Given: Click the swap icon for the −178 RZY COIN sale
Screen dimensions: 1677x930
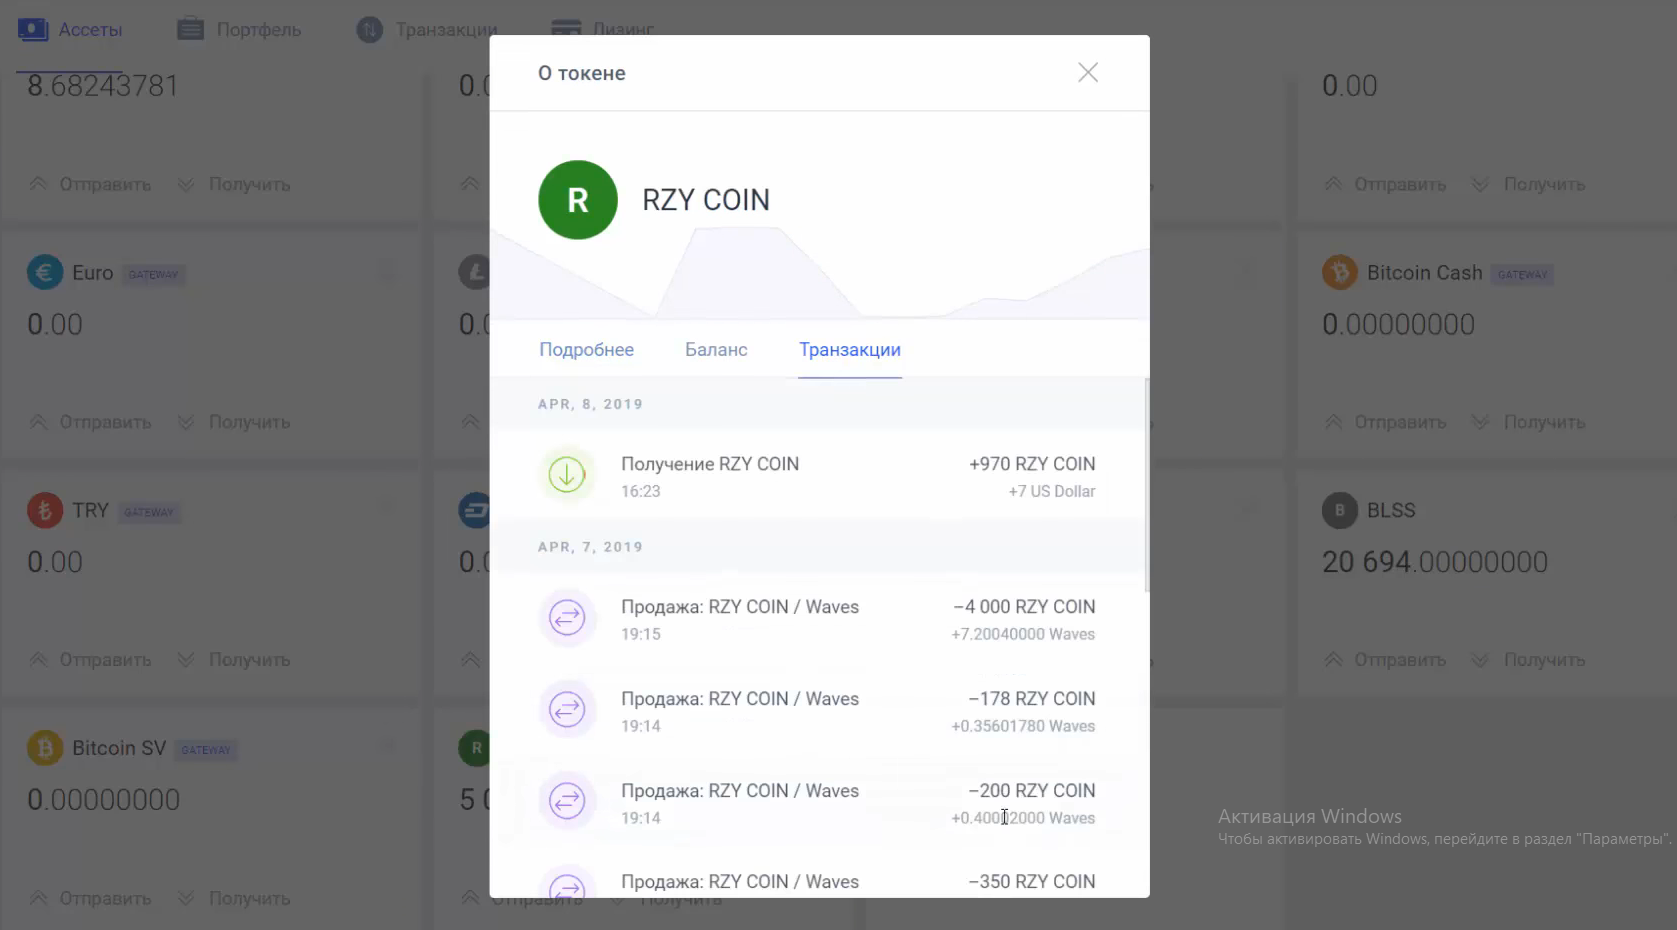Looking at the screenshot, I should coord(567,710).
